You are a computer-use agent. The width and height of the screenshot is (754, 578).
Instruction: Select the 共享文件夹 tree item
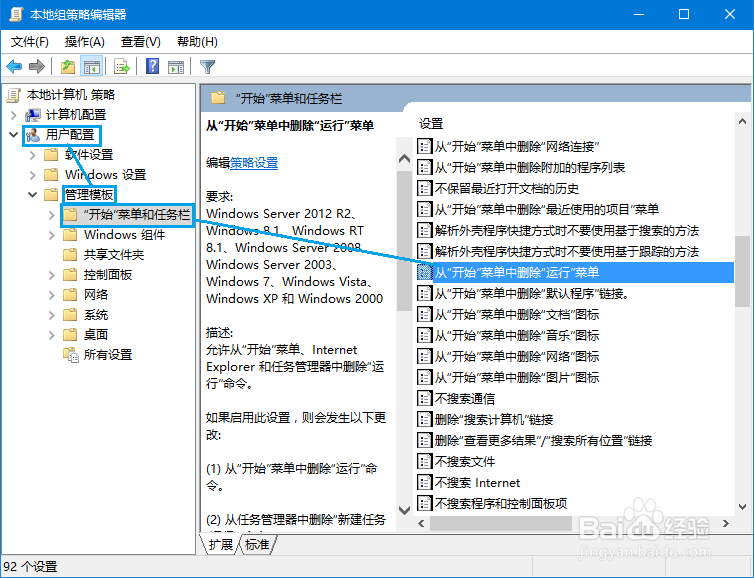(114, 254)
